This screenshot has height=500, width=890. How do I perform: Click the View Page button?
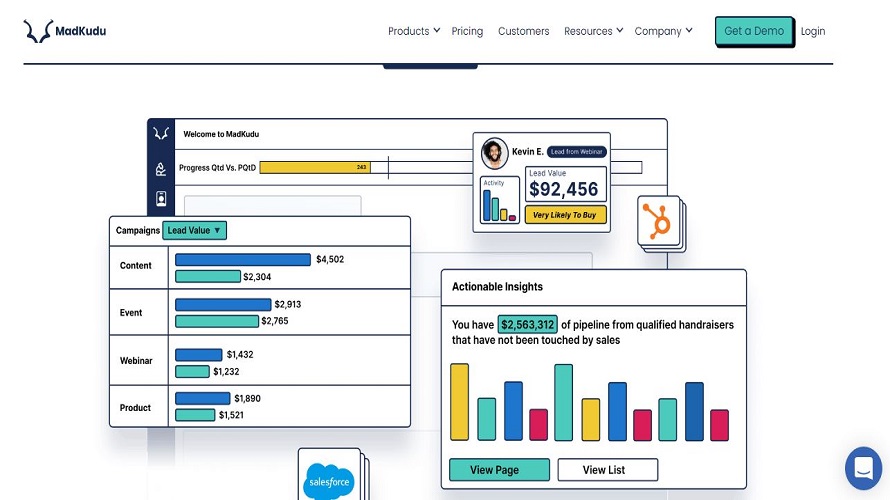499,470
